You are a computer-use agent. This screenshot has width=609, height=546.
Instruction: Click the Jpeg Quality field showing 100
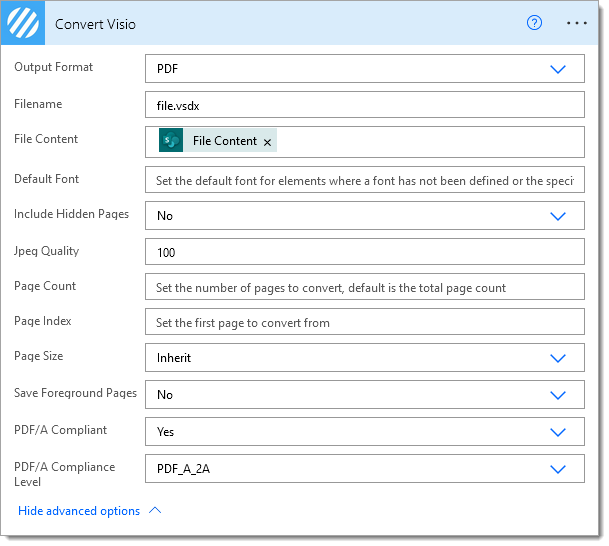(365, 252)
